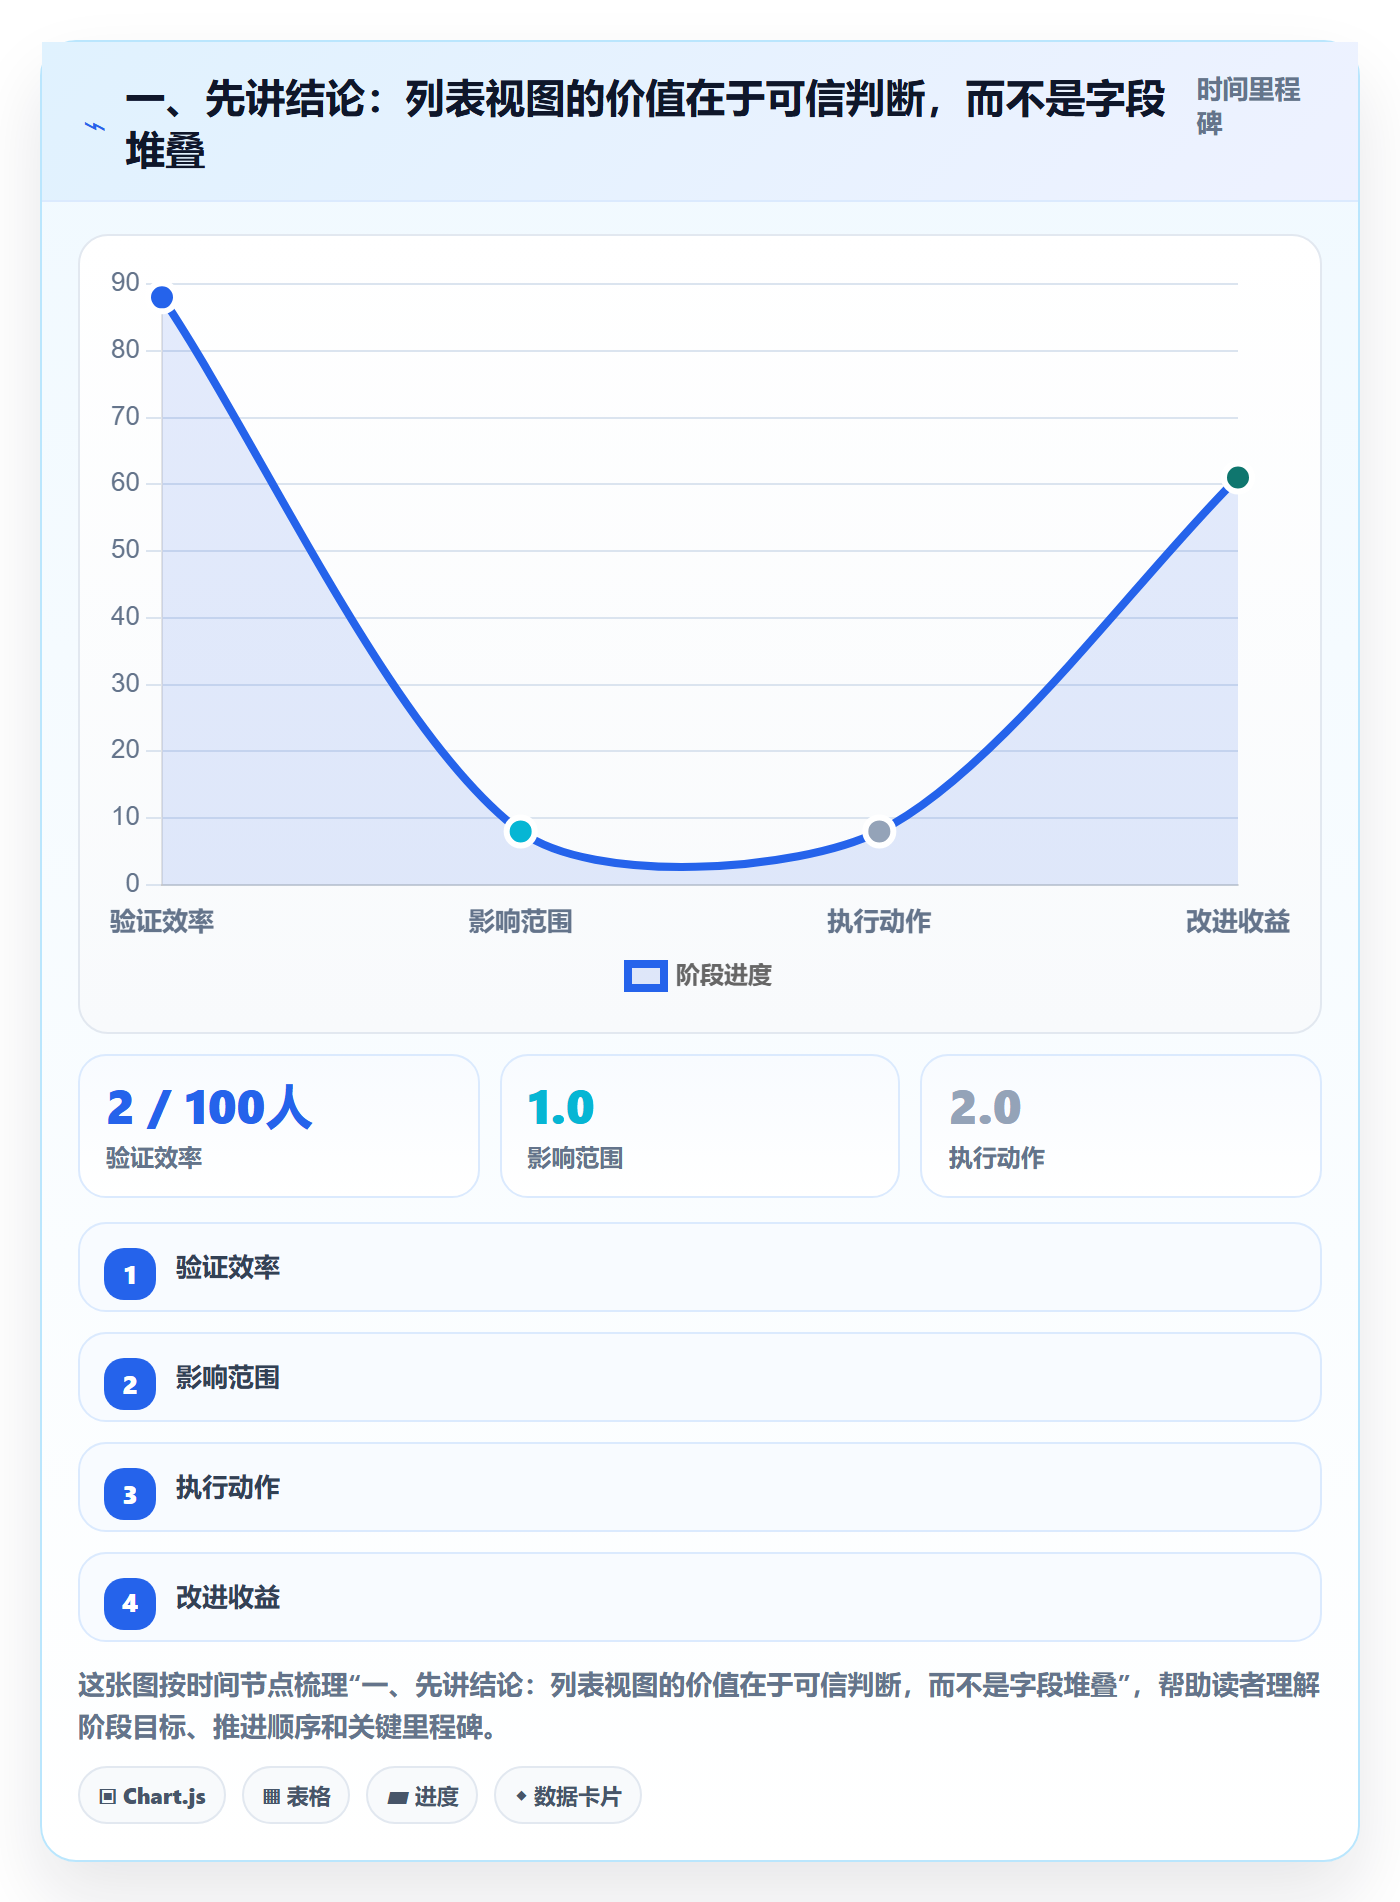Select the 2 / 100人 验证效率 card
The height and width of the screenshot is (1902, 1400).
[279, 1126]
